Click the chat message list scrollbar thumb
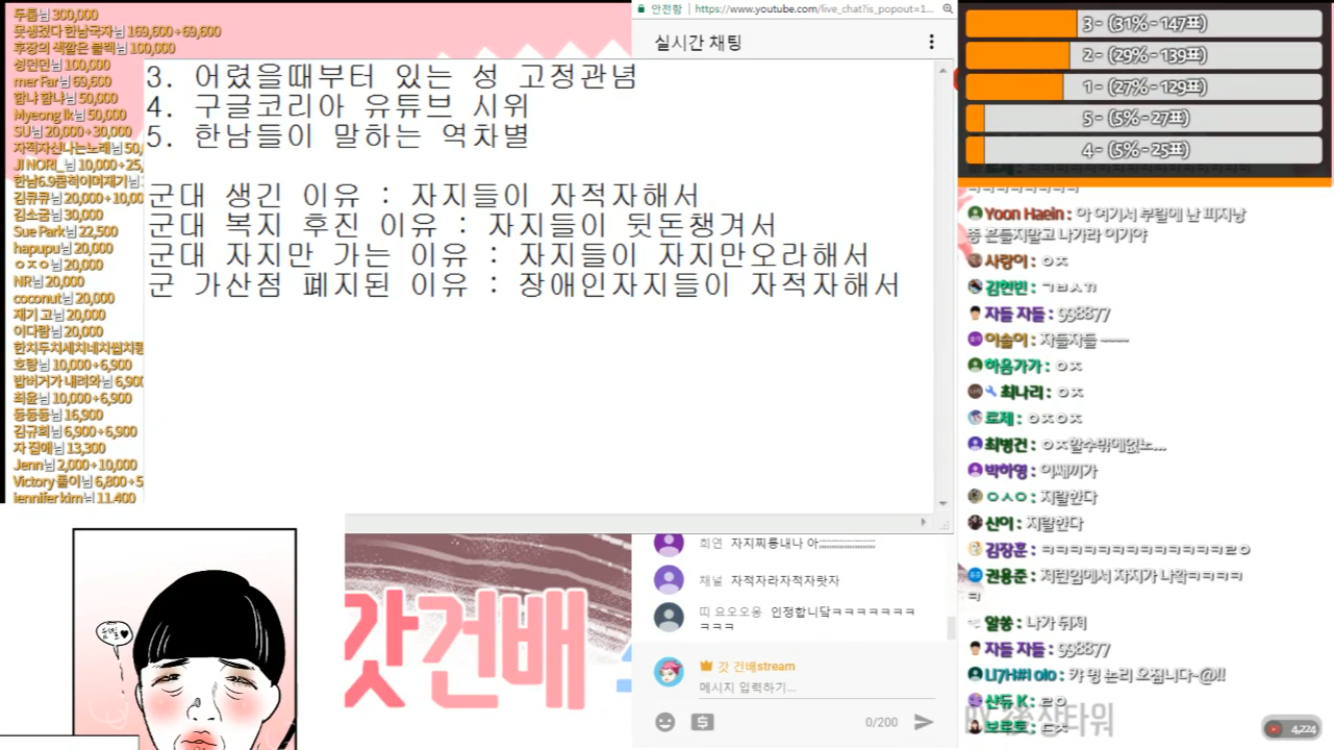The image size is (1334, 750). 951,628
